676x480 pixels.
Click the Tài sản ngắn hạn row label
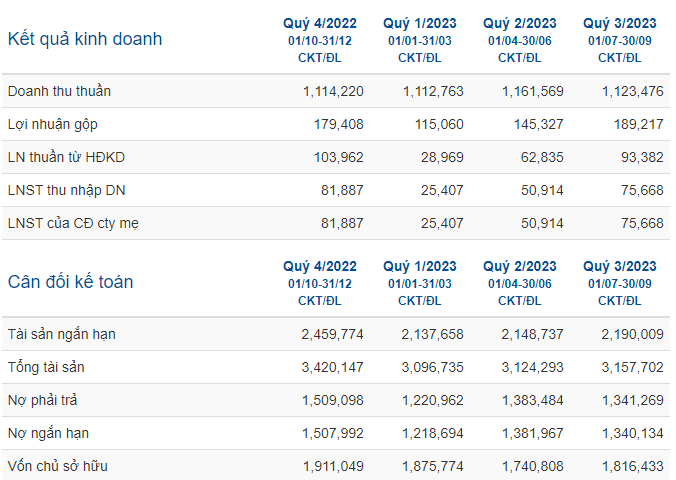click(x=62, y=334)
